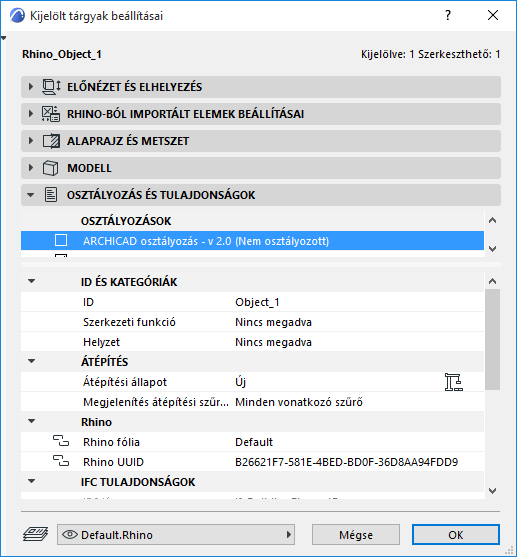The height and width of the screenshot is (557, 517).
Task: Collapse the Rhino property group
Action: (32, 421)
